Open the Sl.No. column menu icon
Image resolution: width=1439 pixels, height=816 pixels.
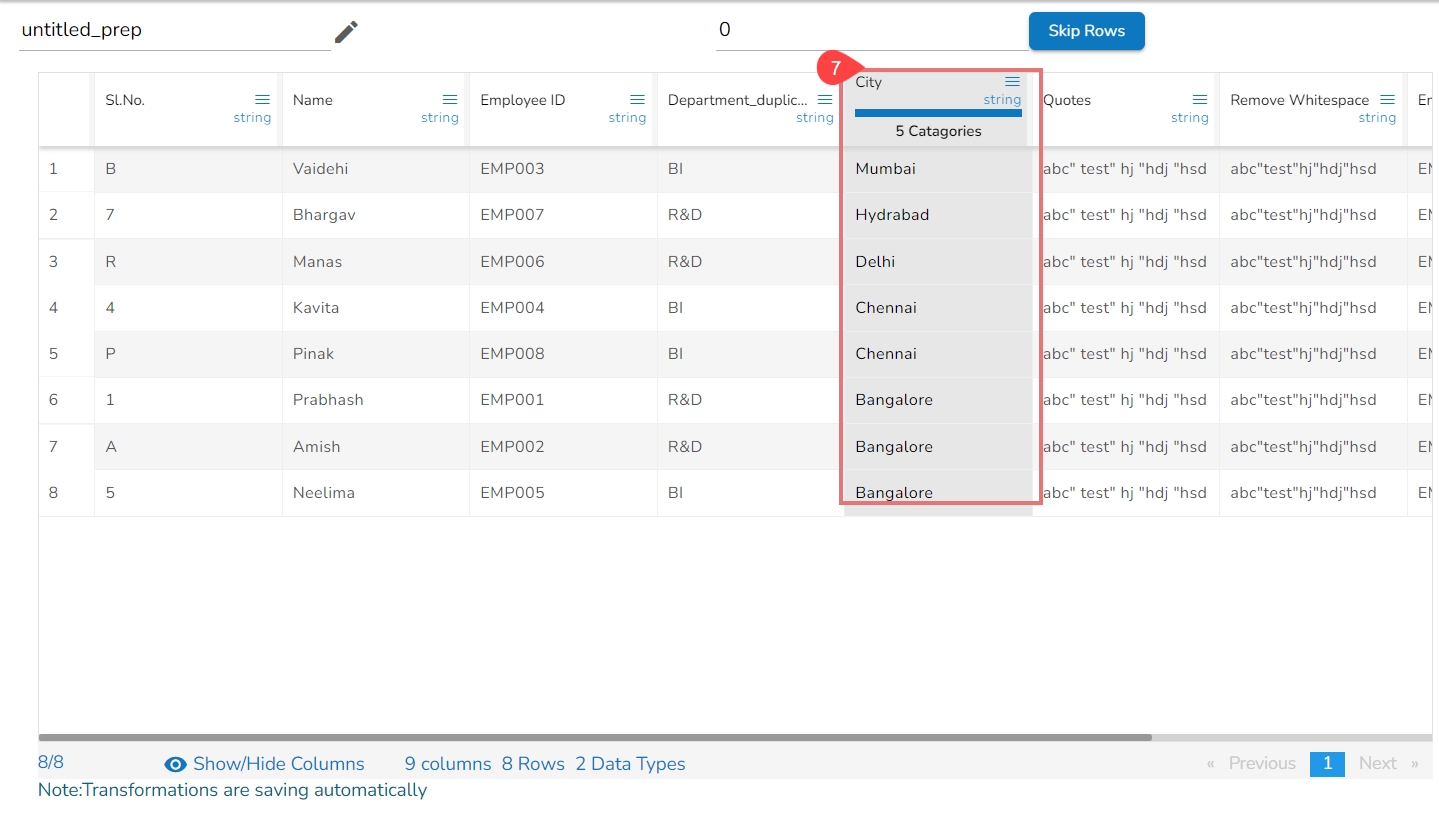262,99
